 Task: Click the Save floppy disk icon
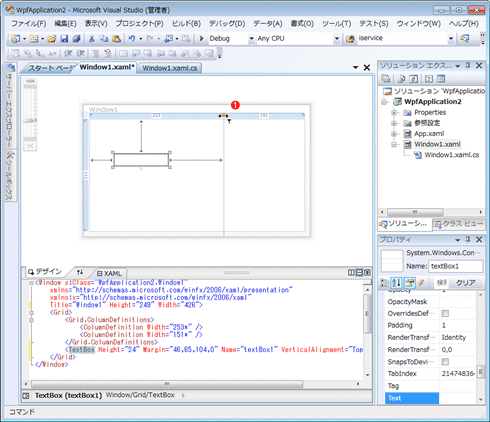tap(64, 39)
